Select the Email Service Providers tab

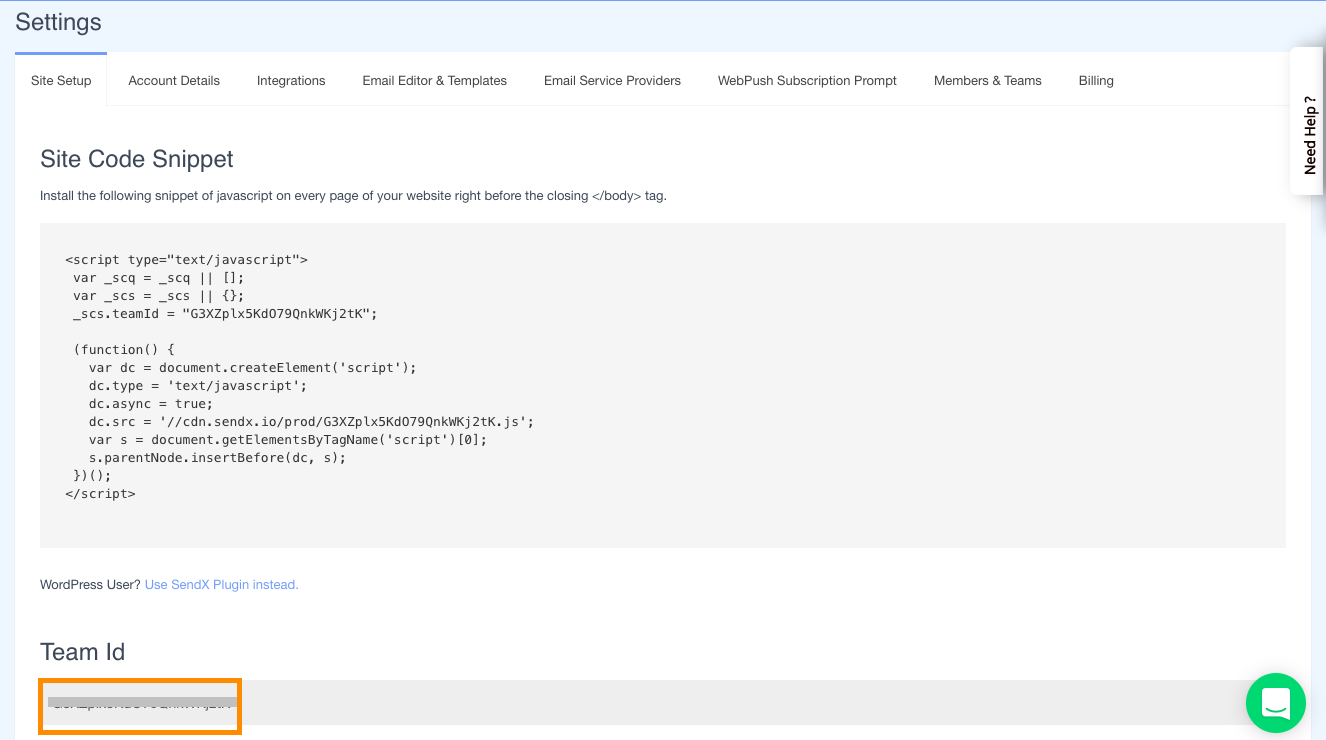tap(612, 80)
